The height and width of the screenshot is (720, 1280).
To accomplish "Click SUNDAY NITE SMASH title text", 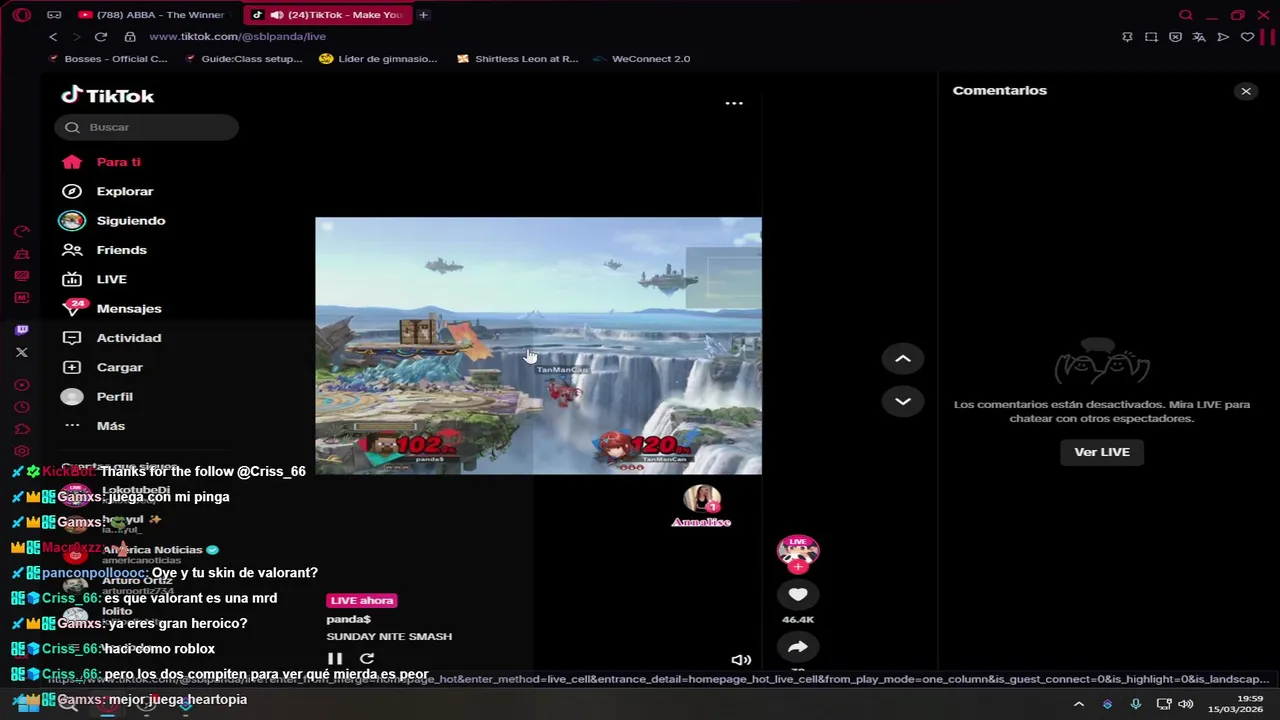I will (x=389, y=637).
